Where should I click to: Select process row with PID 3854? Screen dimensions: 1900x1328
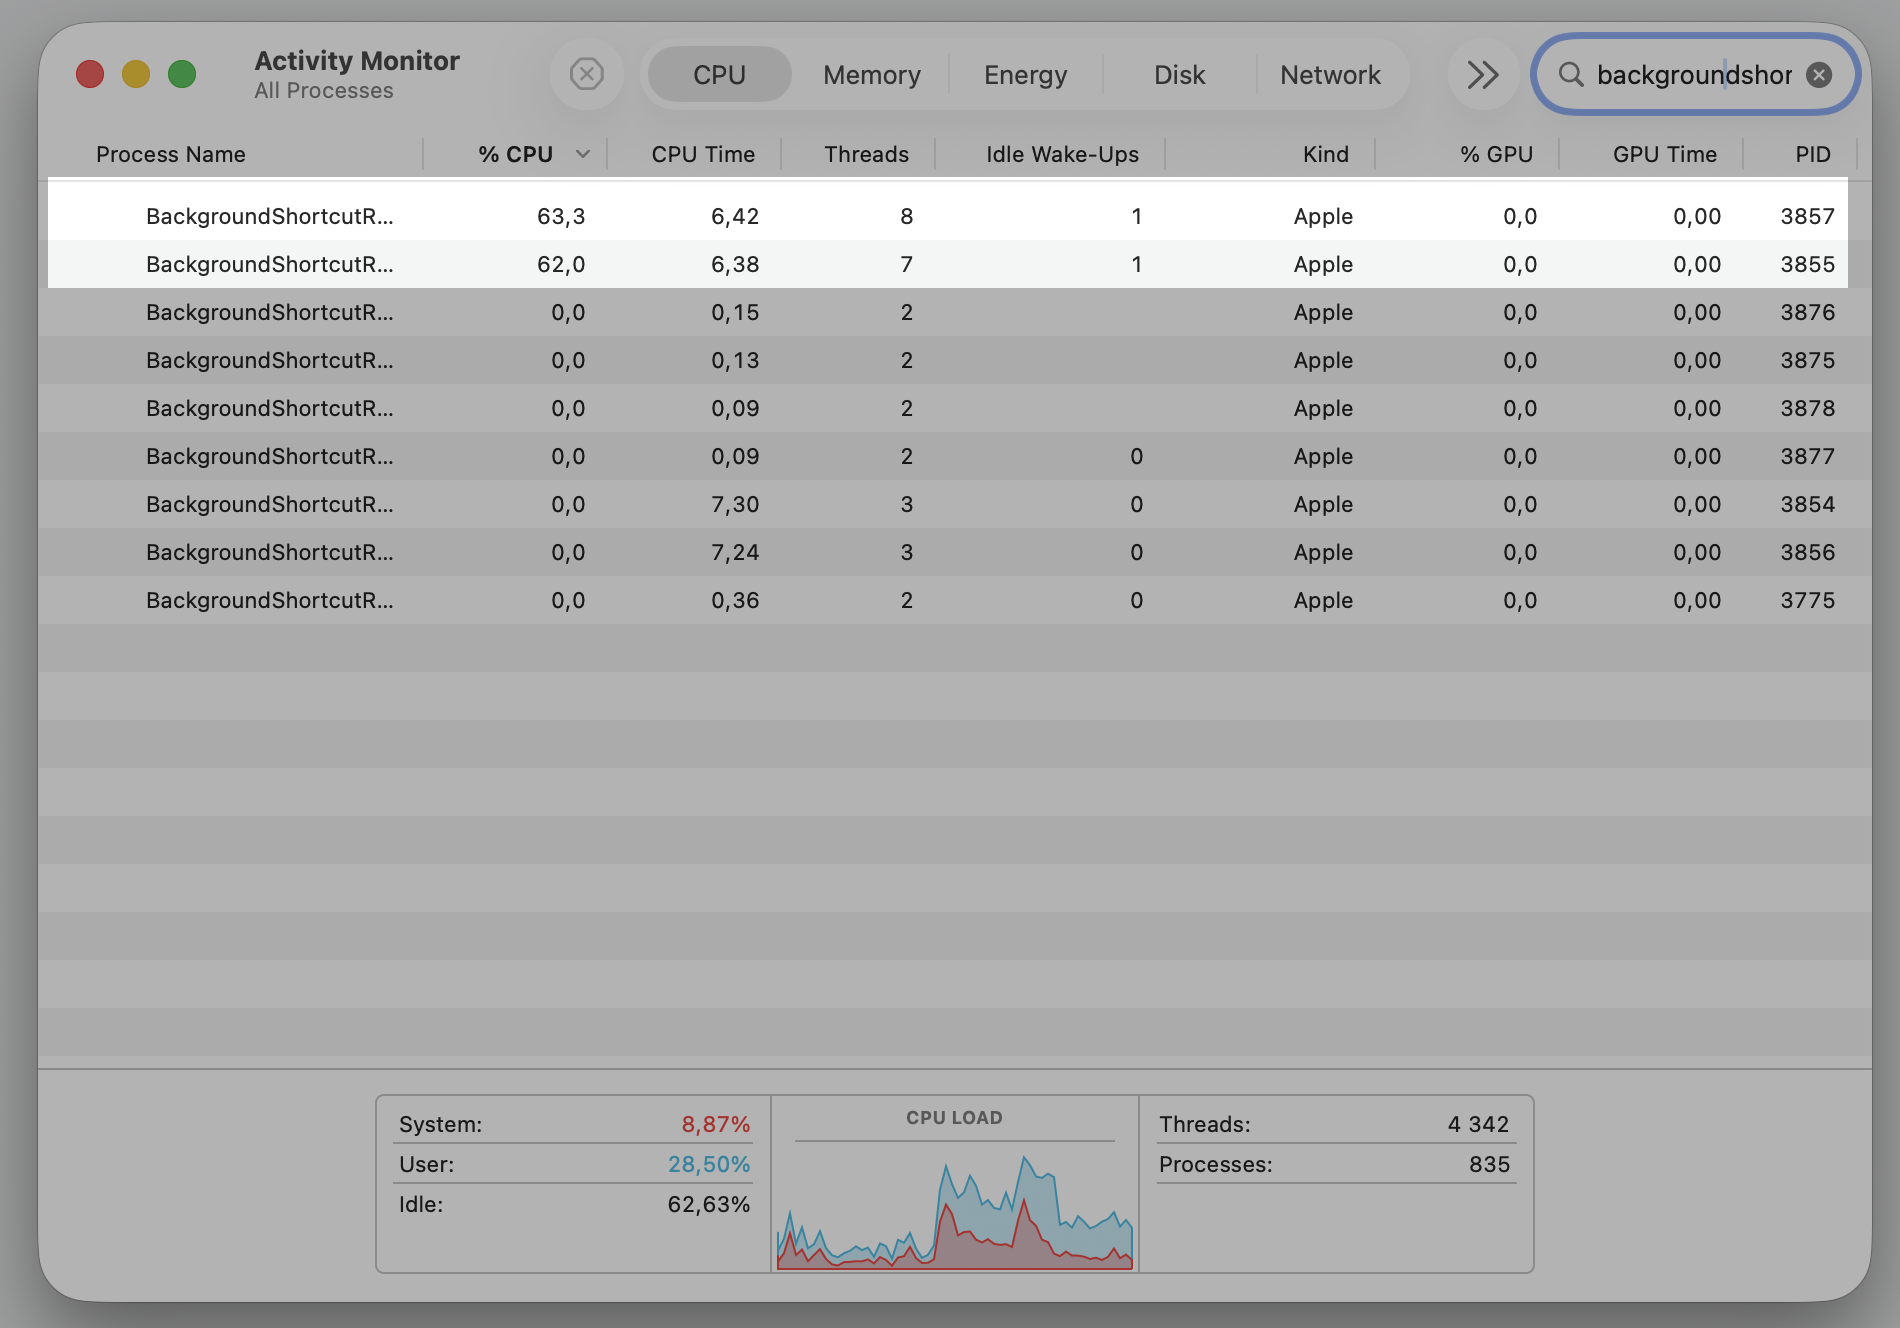tap(955, 504)
